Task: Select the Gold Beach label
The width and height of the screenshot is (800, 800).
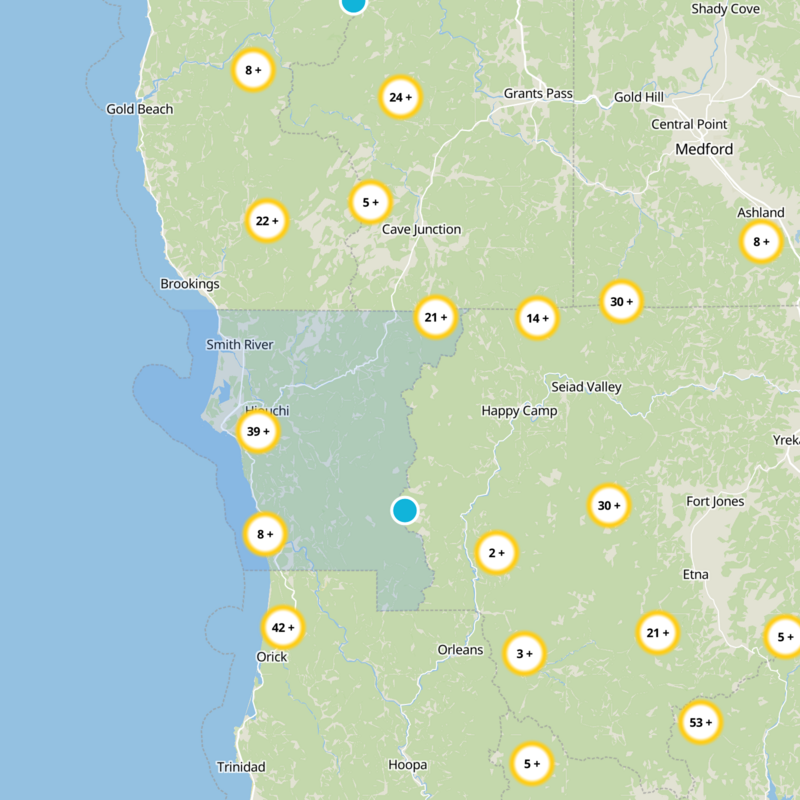Action: [139, 109]
